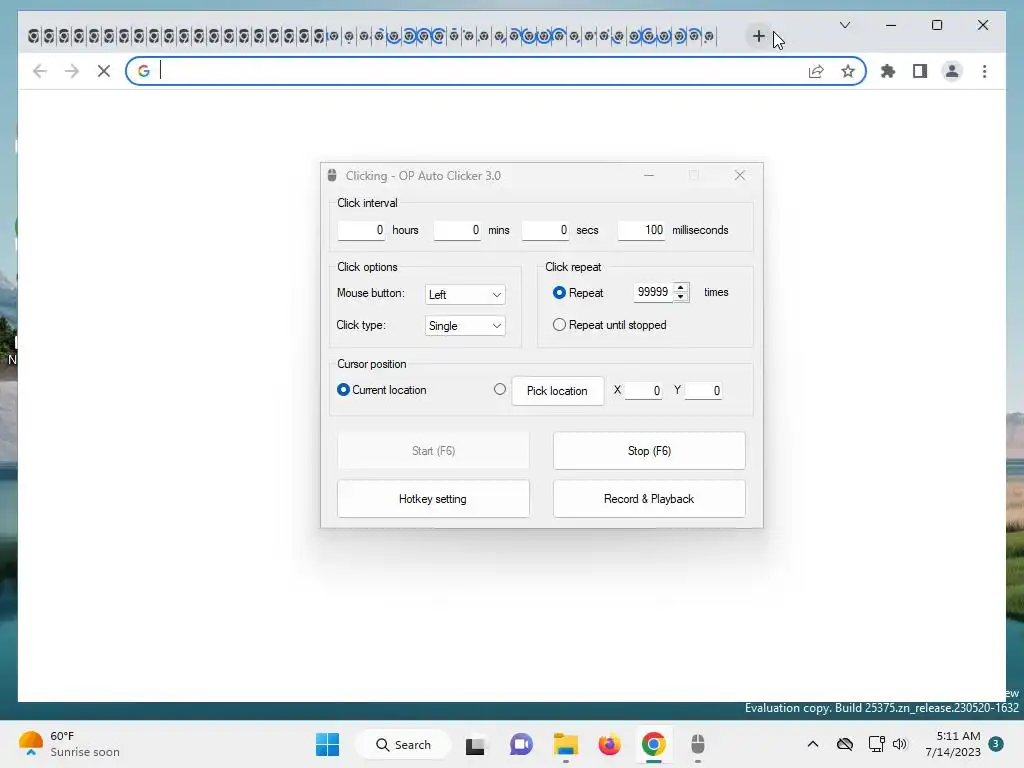Open Task View from taskbar
Viewport: 1024px width, 768px height.
pyautogui.click(x=475, y=744)
